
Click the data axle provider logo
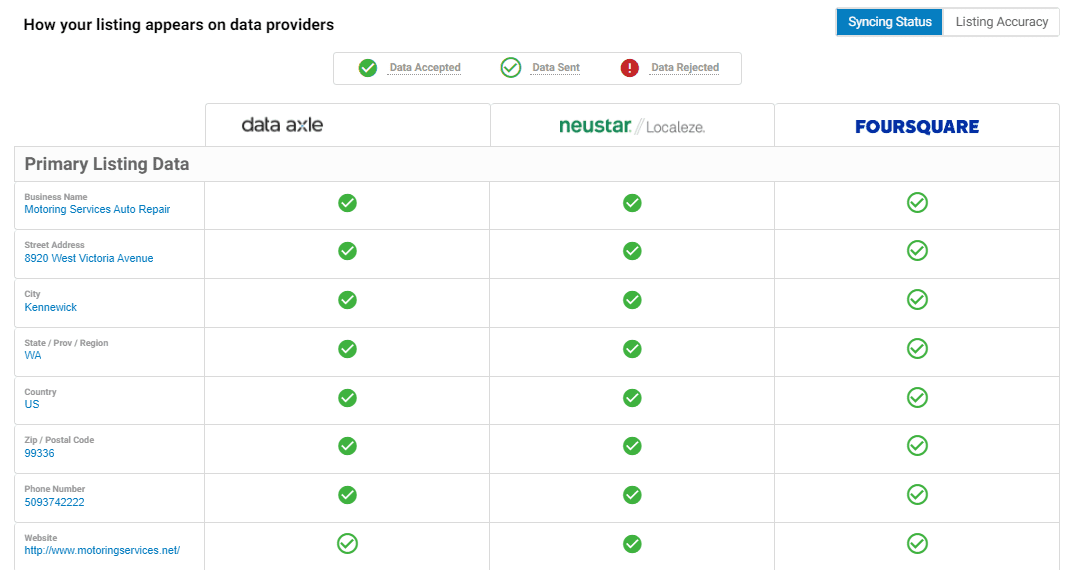pyautogui.click(x=282, y=125)
